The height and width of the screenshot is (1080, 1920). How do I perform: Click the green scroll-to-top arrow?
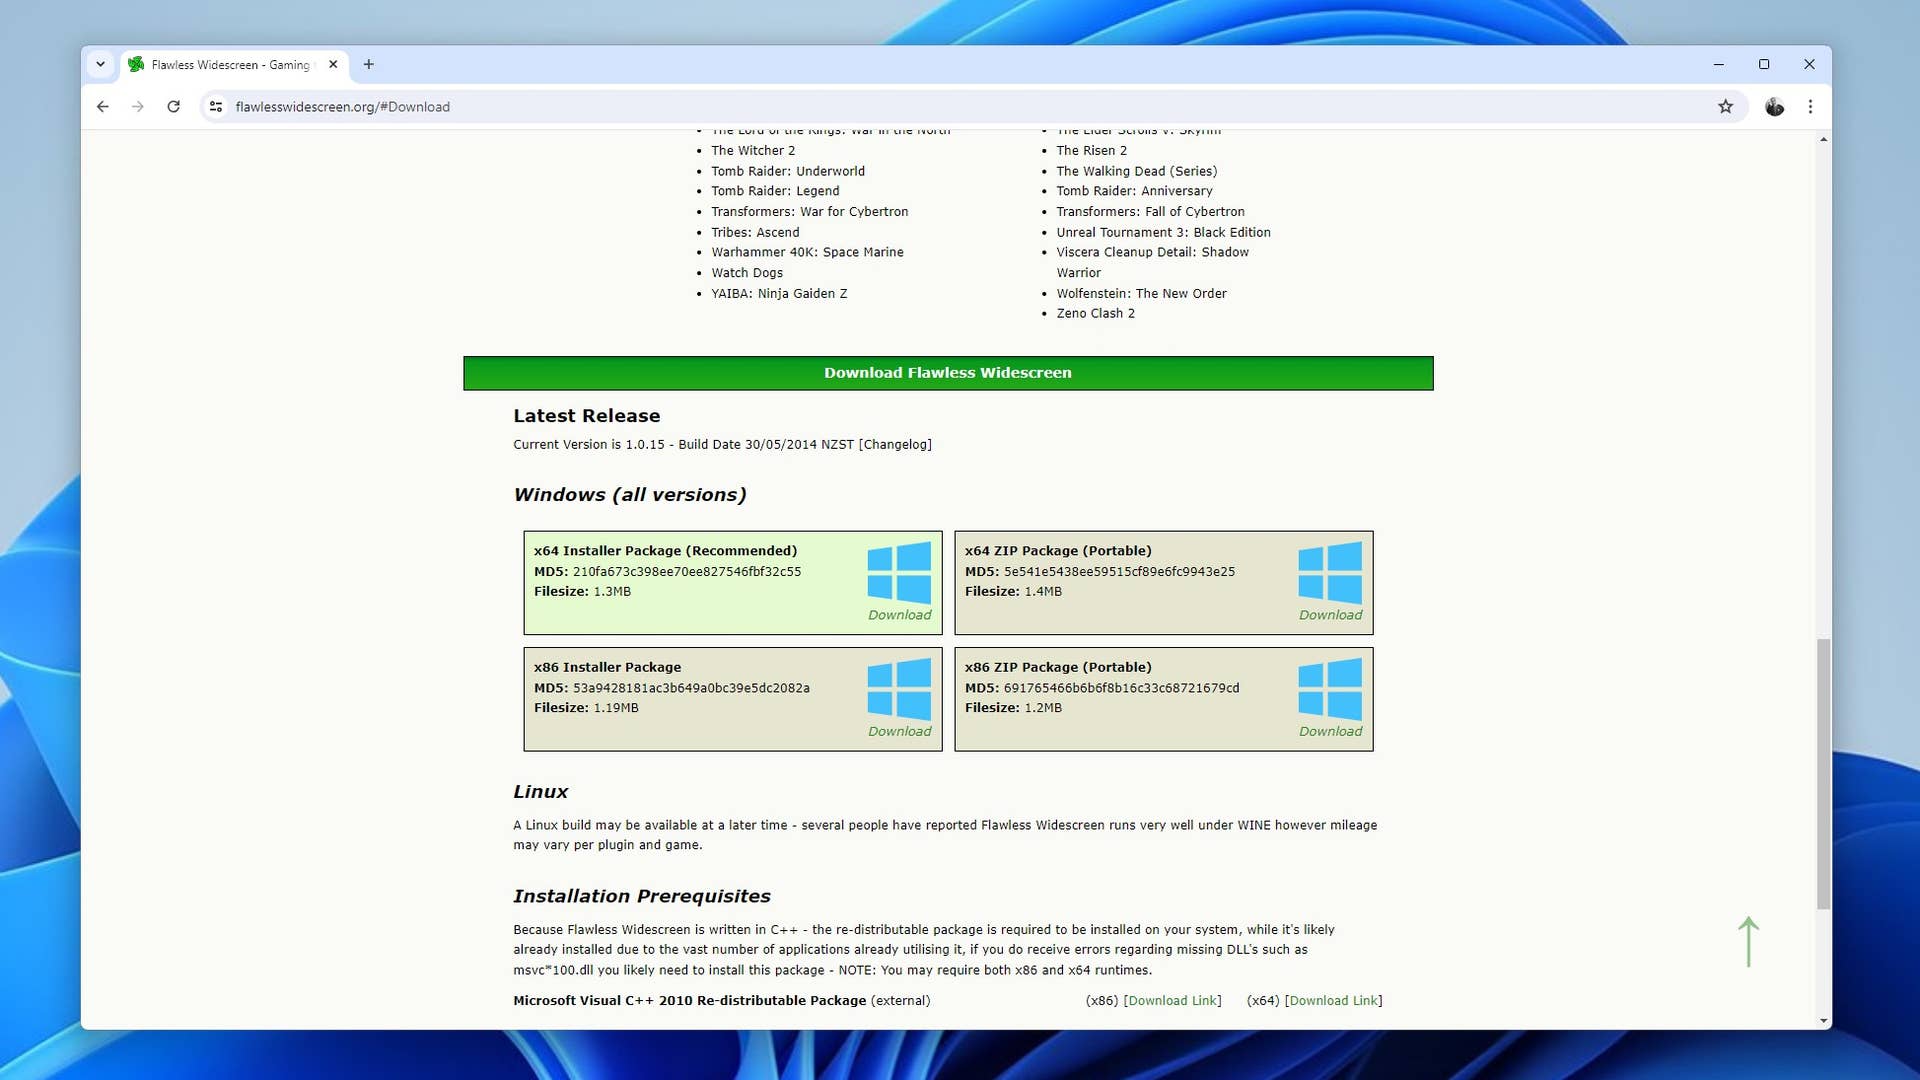[1748, 941]
